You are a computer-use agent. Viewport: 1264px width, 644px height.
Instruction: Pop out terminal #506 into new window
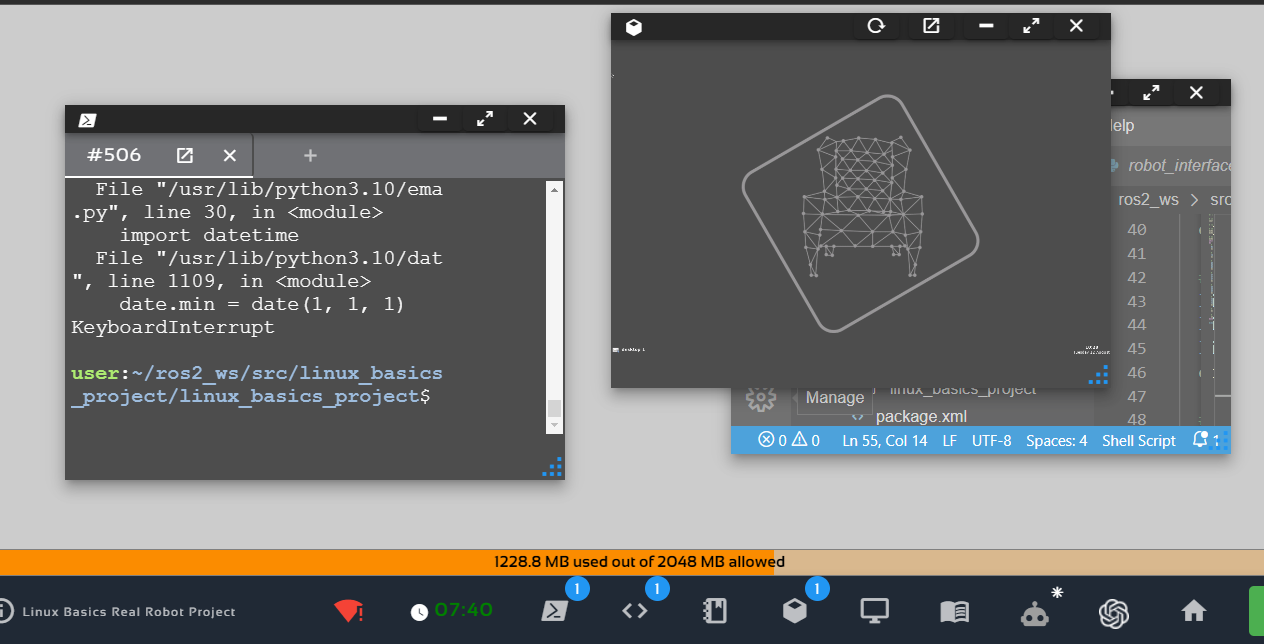185,155
